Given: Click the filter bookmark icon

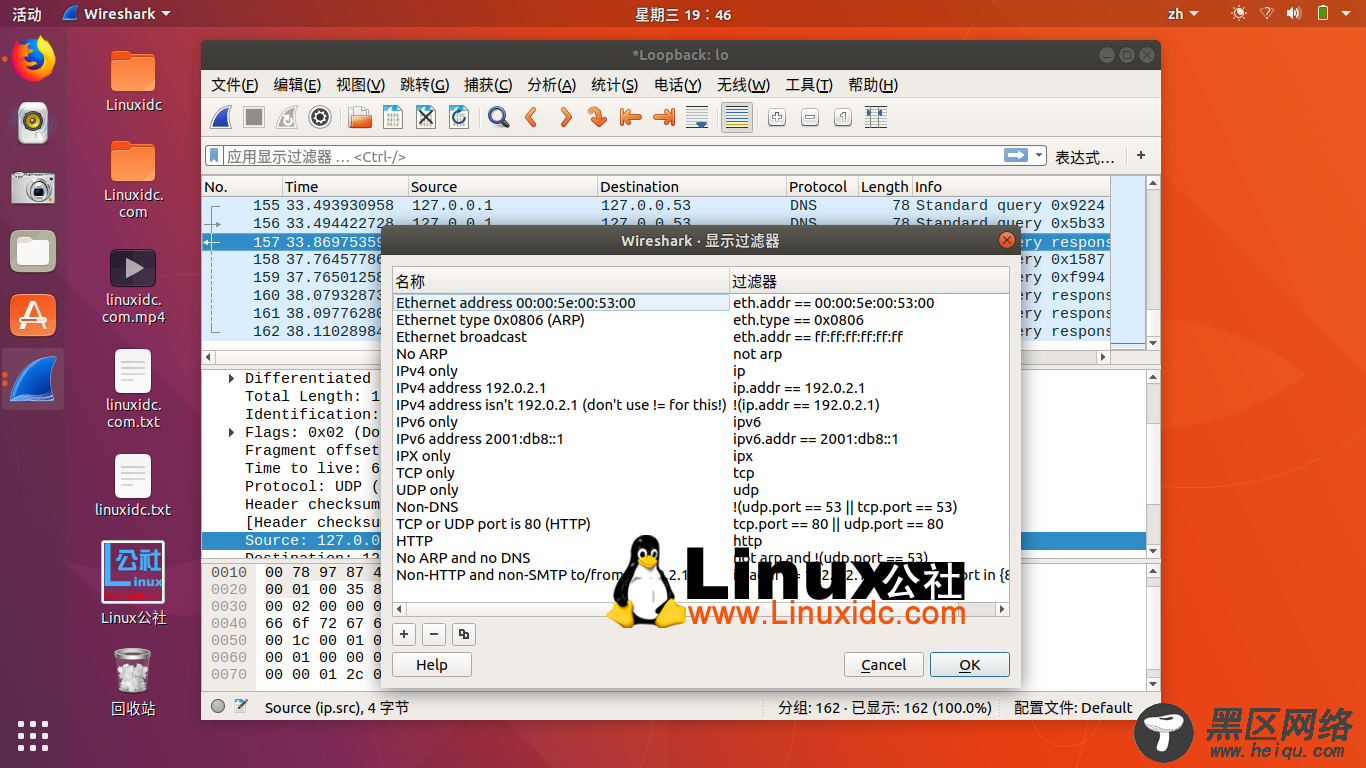Looking at the screenshot, I should [x=214, y=156].
